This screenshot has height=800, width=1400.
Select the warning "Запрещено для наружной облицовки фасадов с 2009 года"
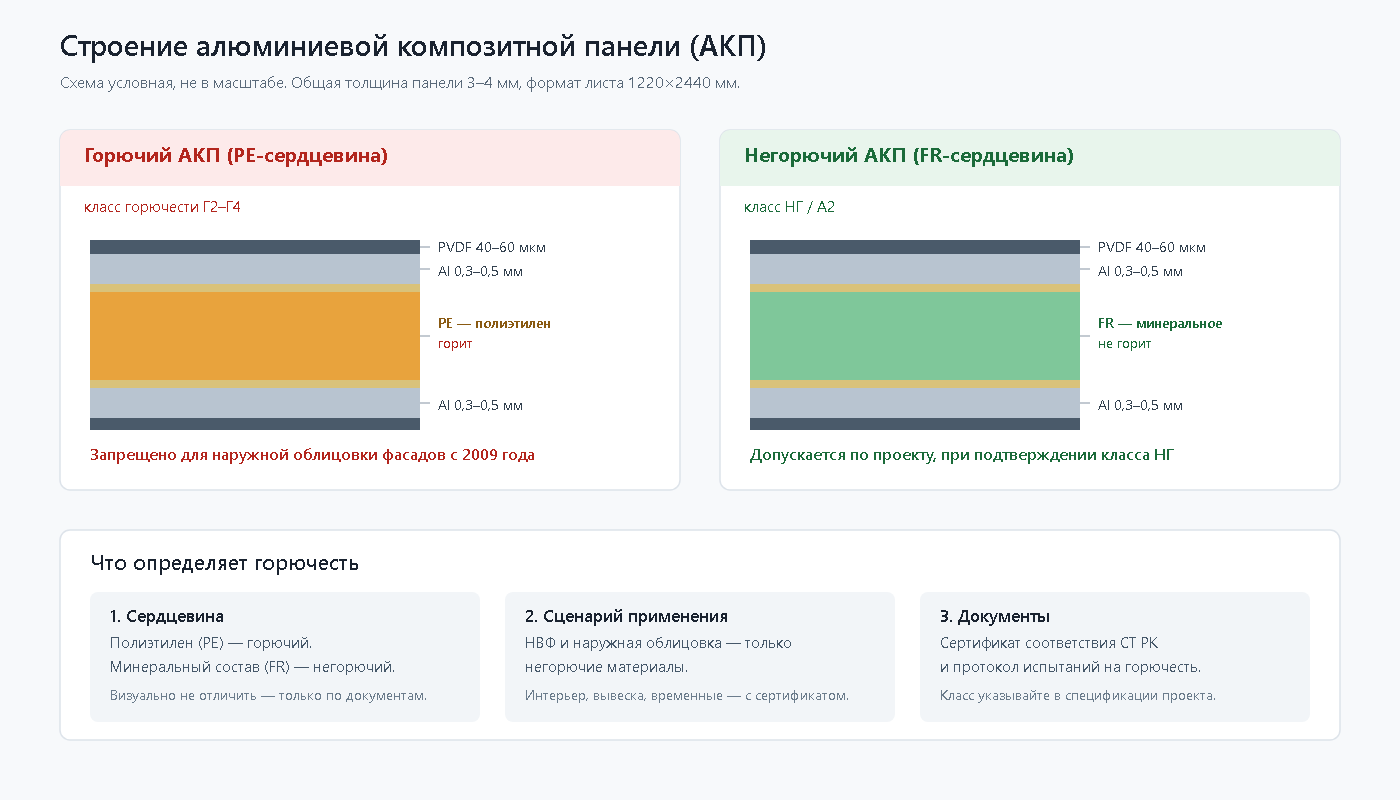click(x=312, y=455)
